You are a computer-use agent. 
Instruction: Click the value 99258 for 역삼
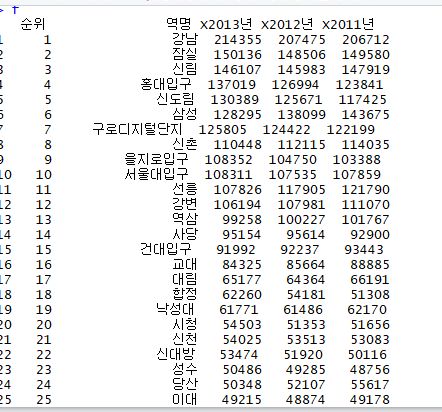coord(242,220)
